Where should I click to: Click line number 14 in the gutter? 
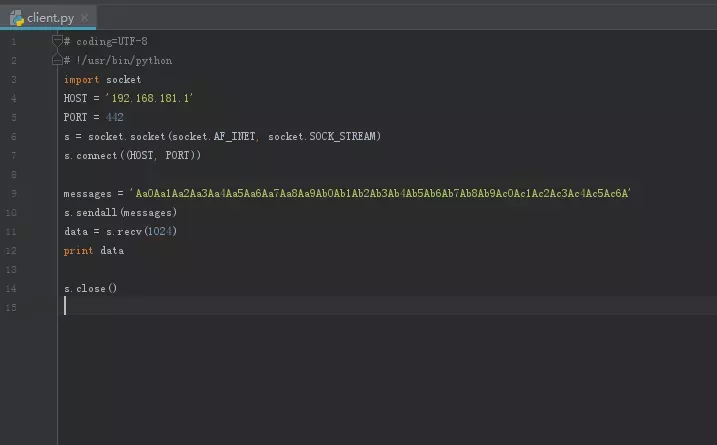coord(13,288)
